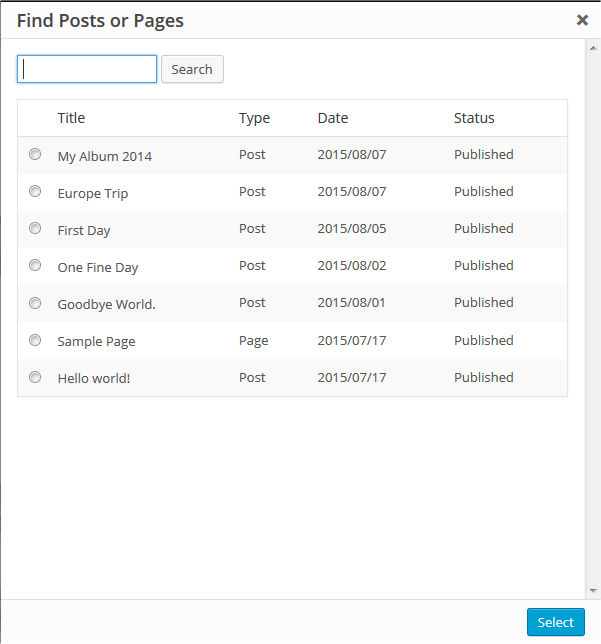This screenshot has width=601, height=644.
Task: Click the Date column header
Action: [x=333, y=118]
